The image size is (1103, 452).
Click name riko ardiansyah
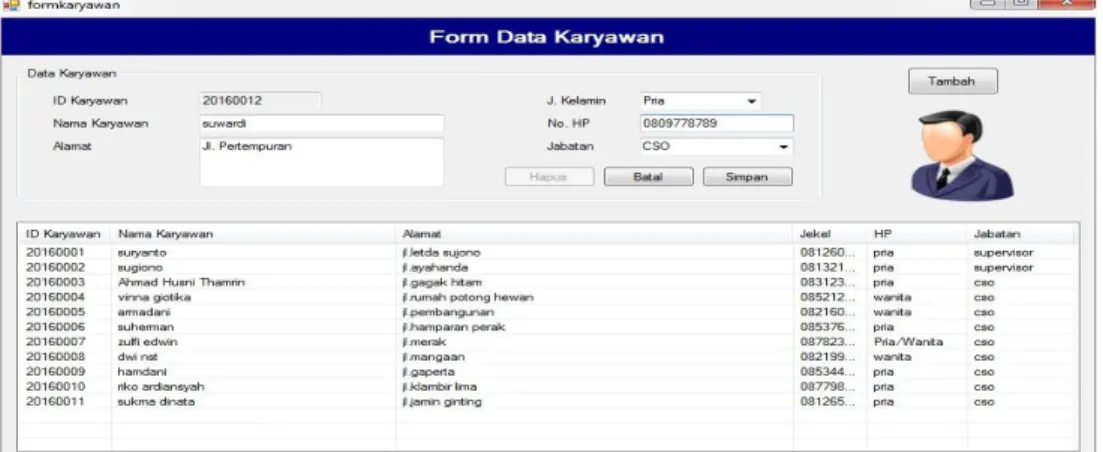point(160,387)
